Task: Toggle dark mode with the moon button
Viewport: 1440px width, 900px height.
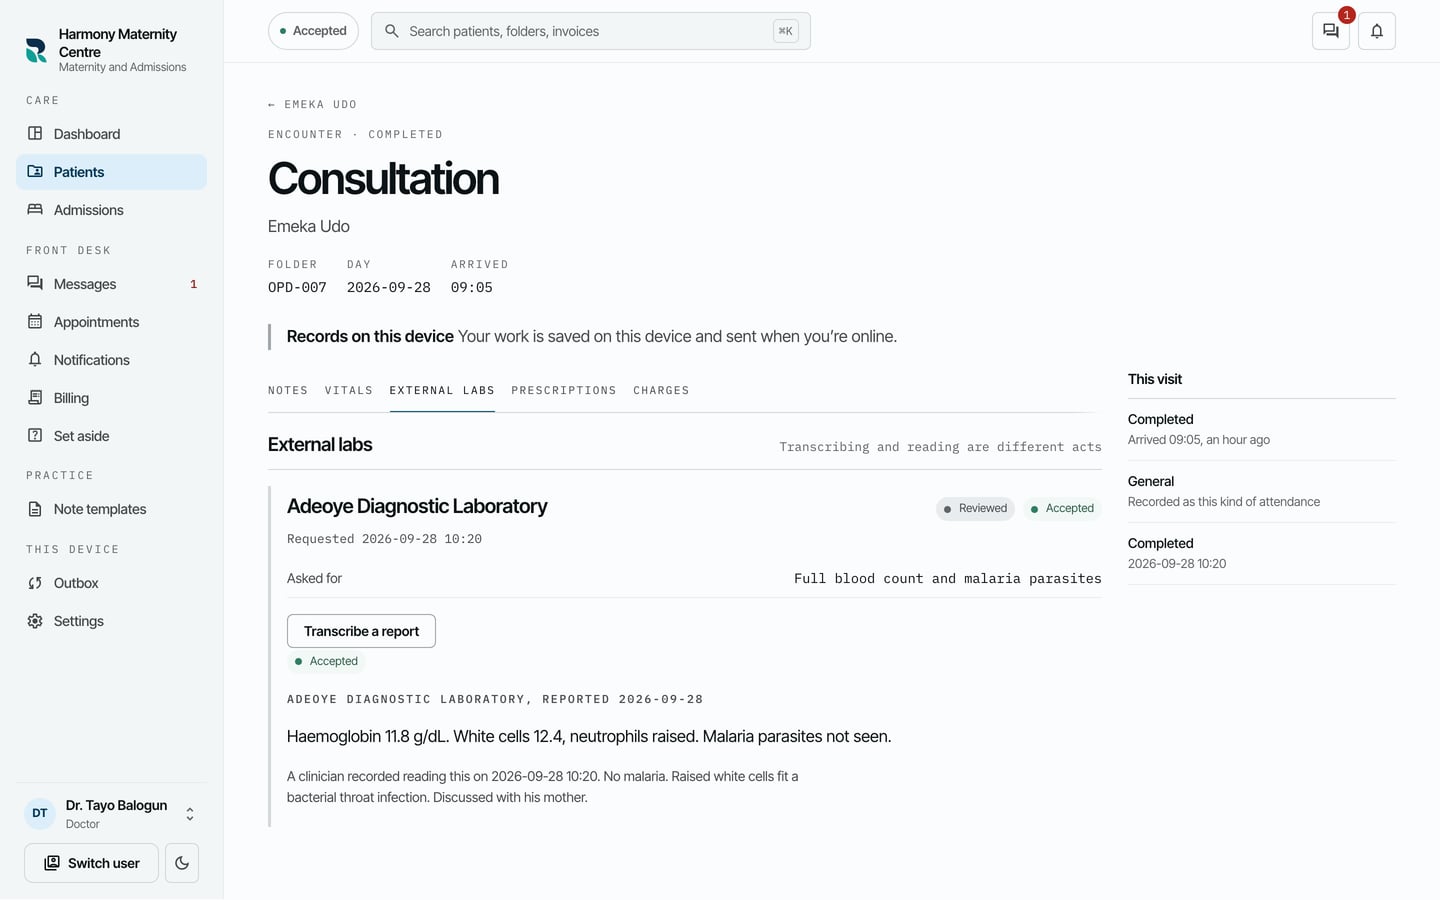Action: click(x=182, y=863)
